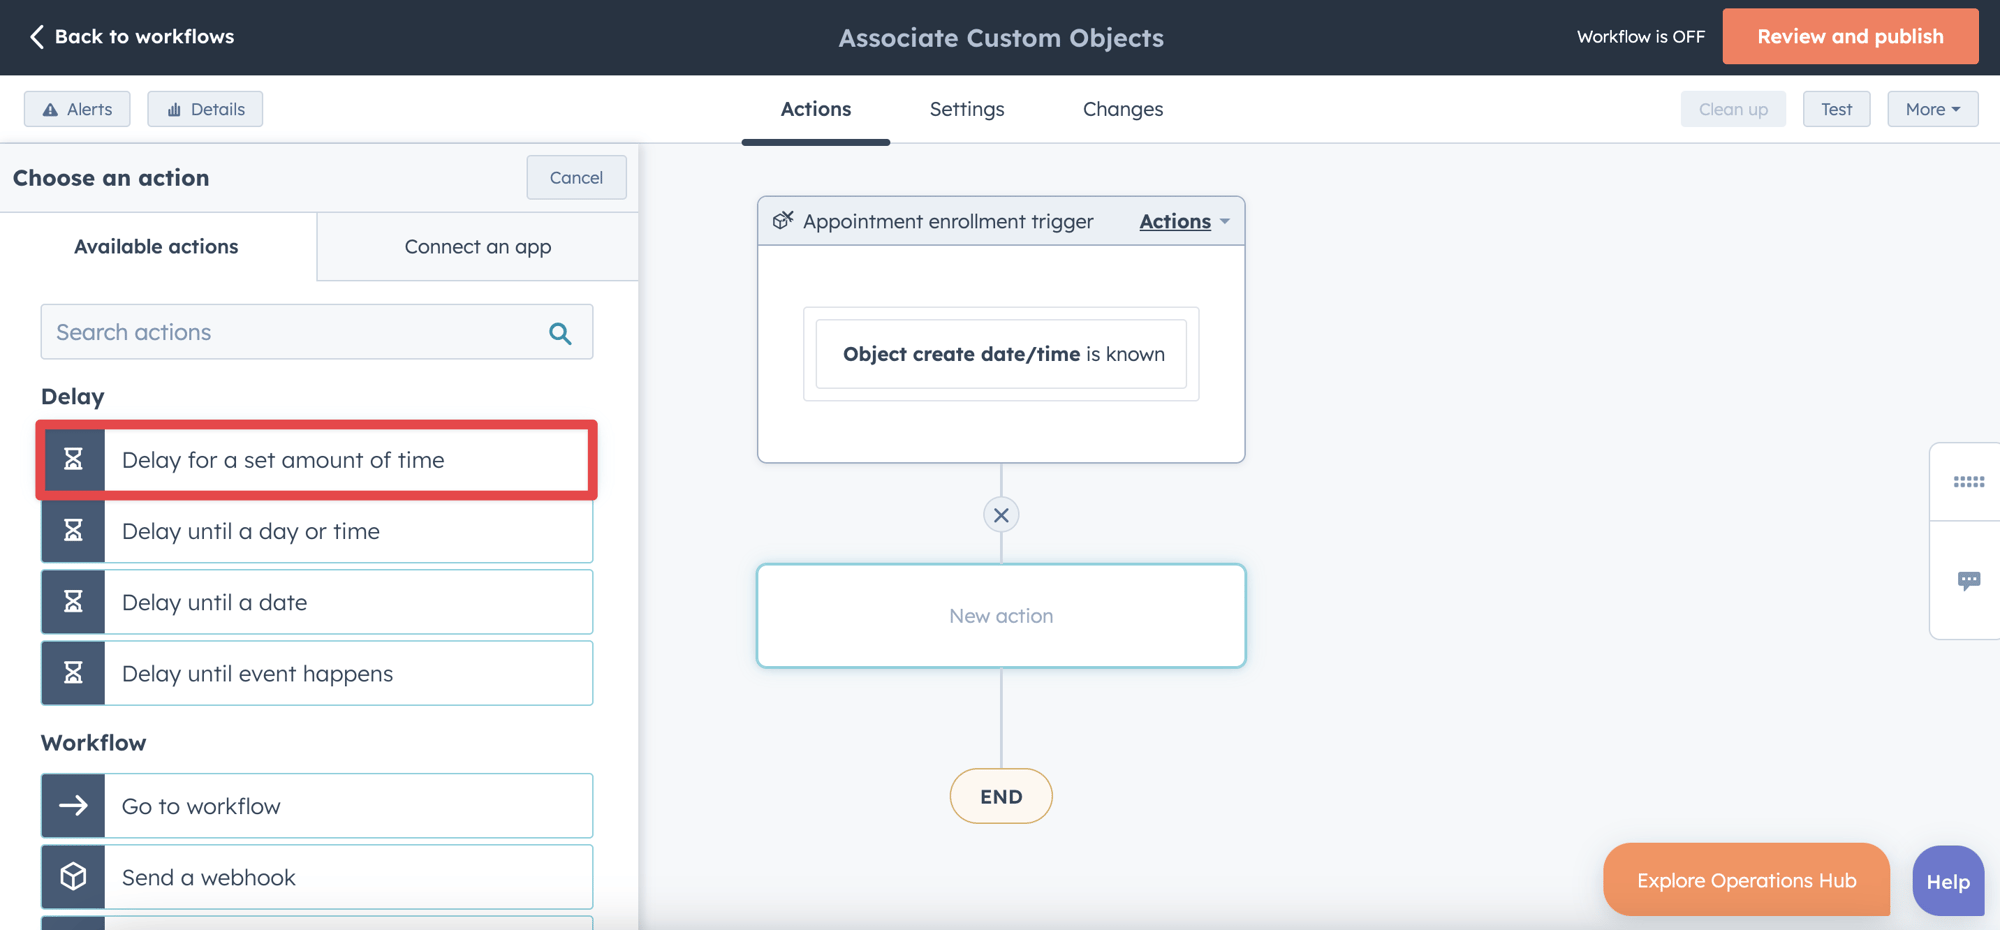The image size is (2000, 930).
Task: Click the magnifier icon in Search actions
Action: (559, 332)
